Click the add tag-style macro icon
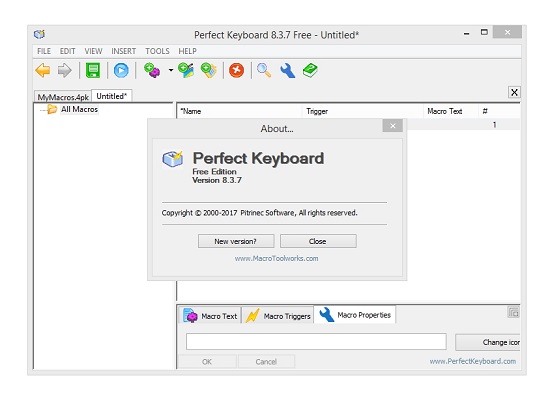Viewport: 550px width, 393px height. 209,70
